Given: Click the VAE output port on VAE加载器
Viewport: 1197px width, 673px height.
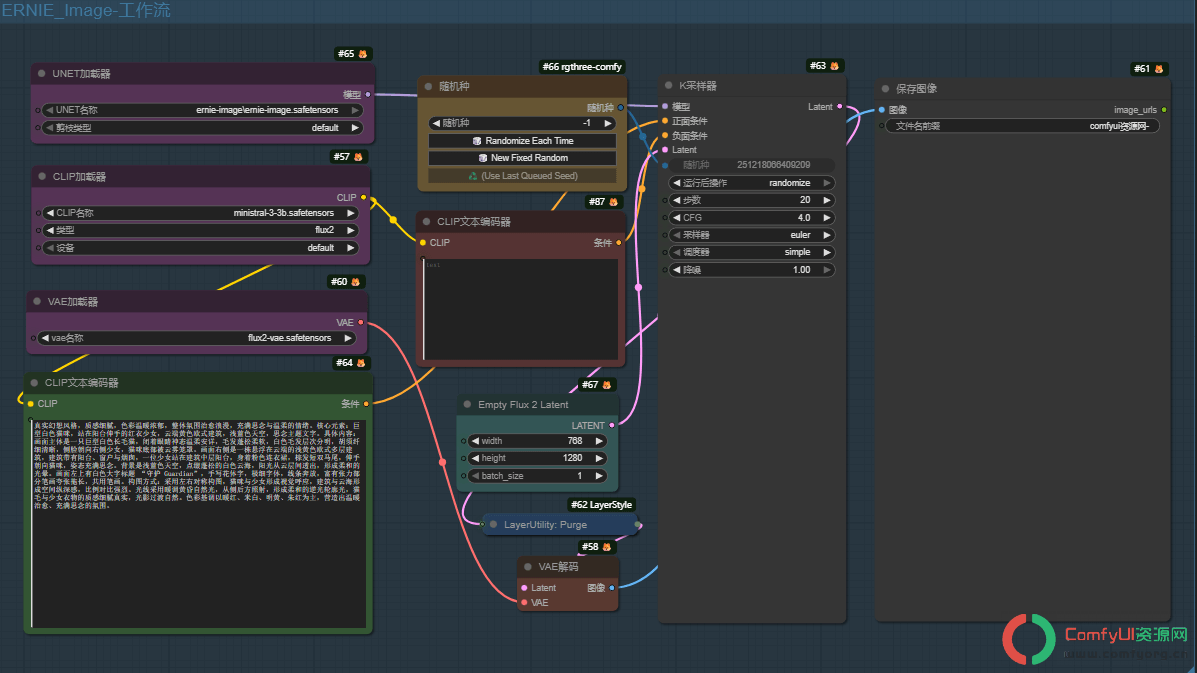Looking at the screenshot, I should [x=361, y=323].
